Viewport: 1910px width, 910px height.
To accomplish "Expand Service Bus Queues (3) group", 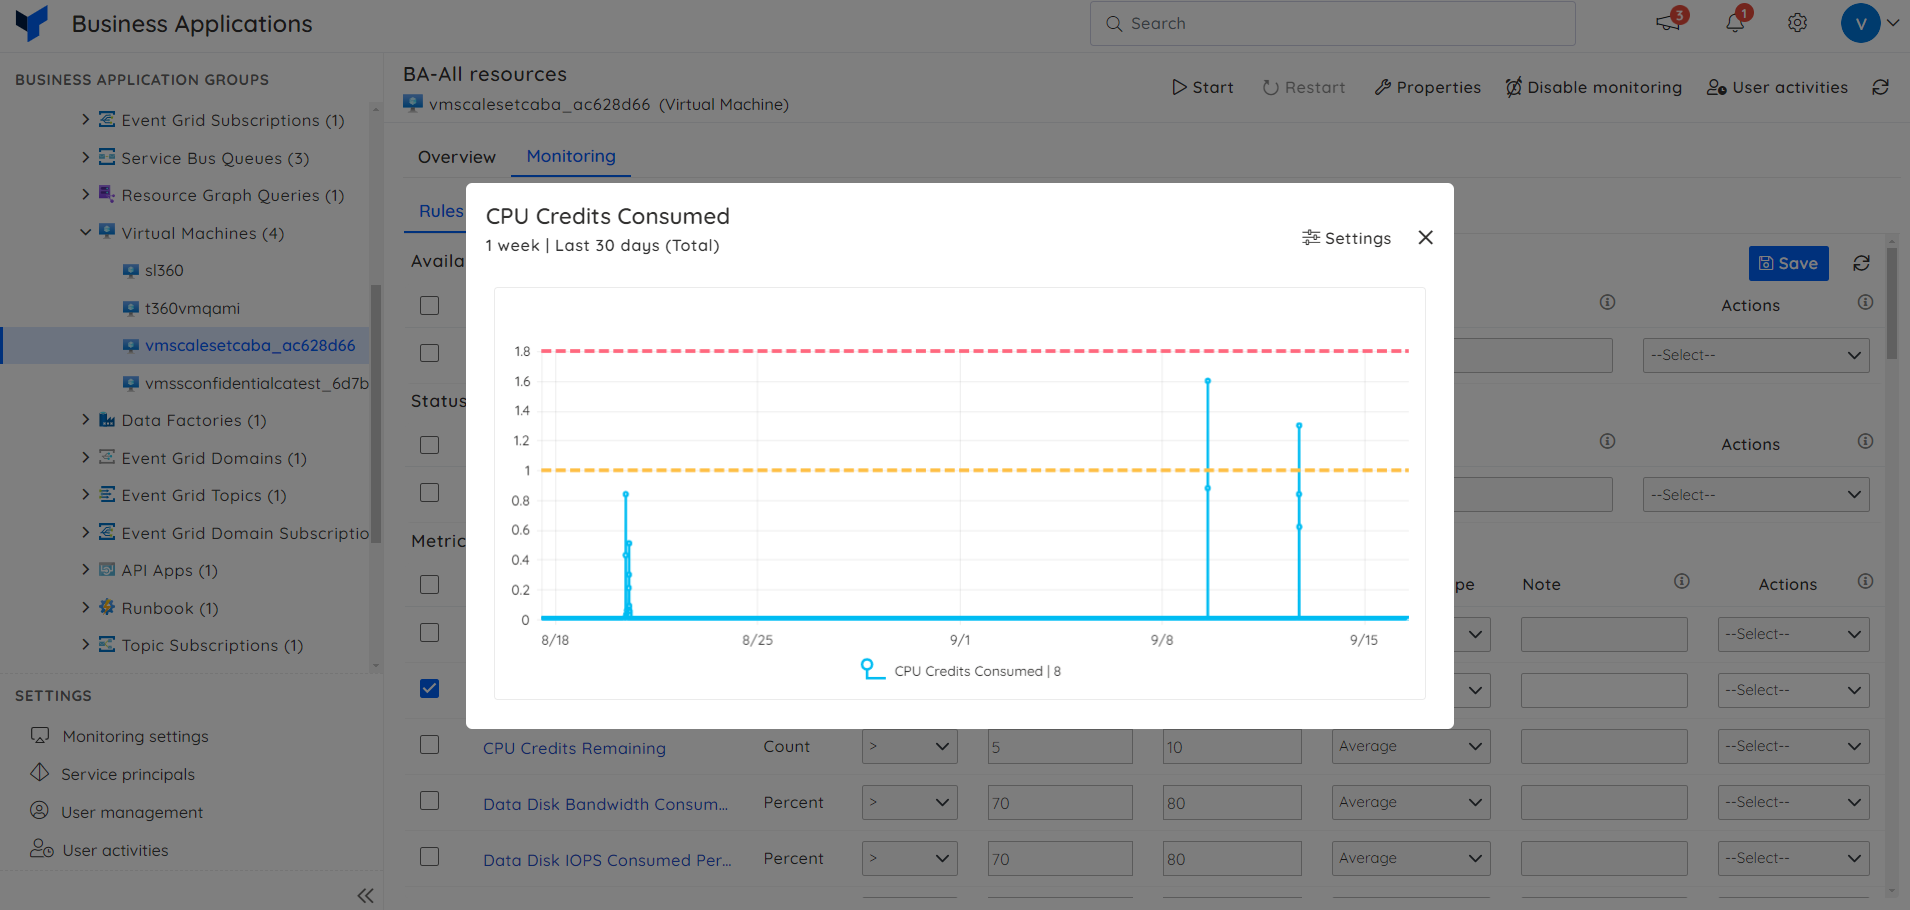I will click(85, 157).
